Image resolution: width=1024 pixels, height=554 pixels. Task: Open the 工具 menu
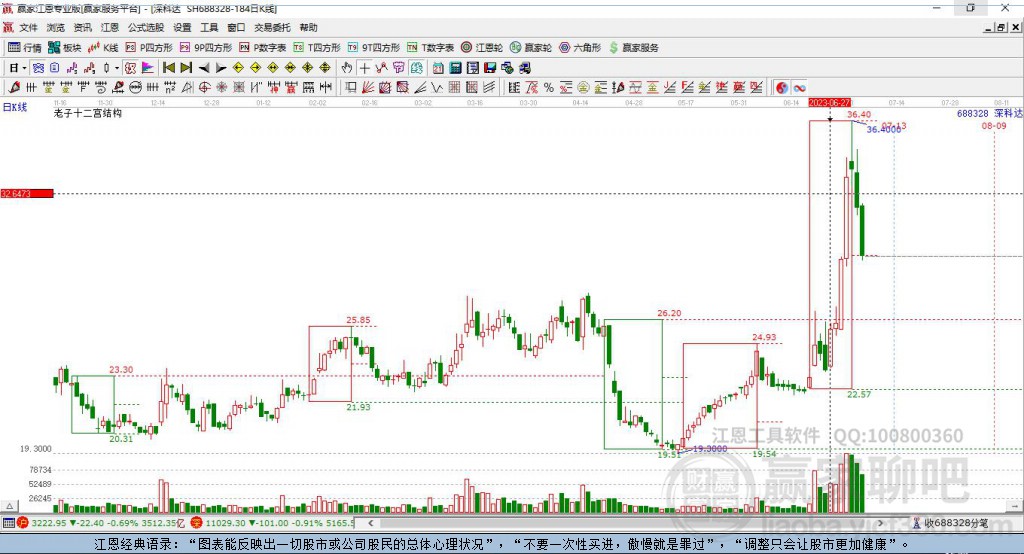(209, 27)
